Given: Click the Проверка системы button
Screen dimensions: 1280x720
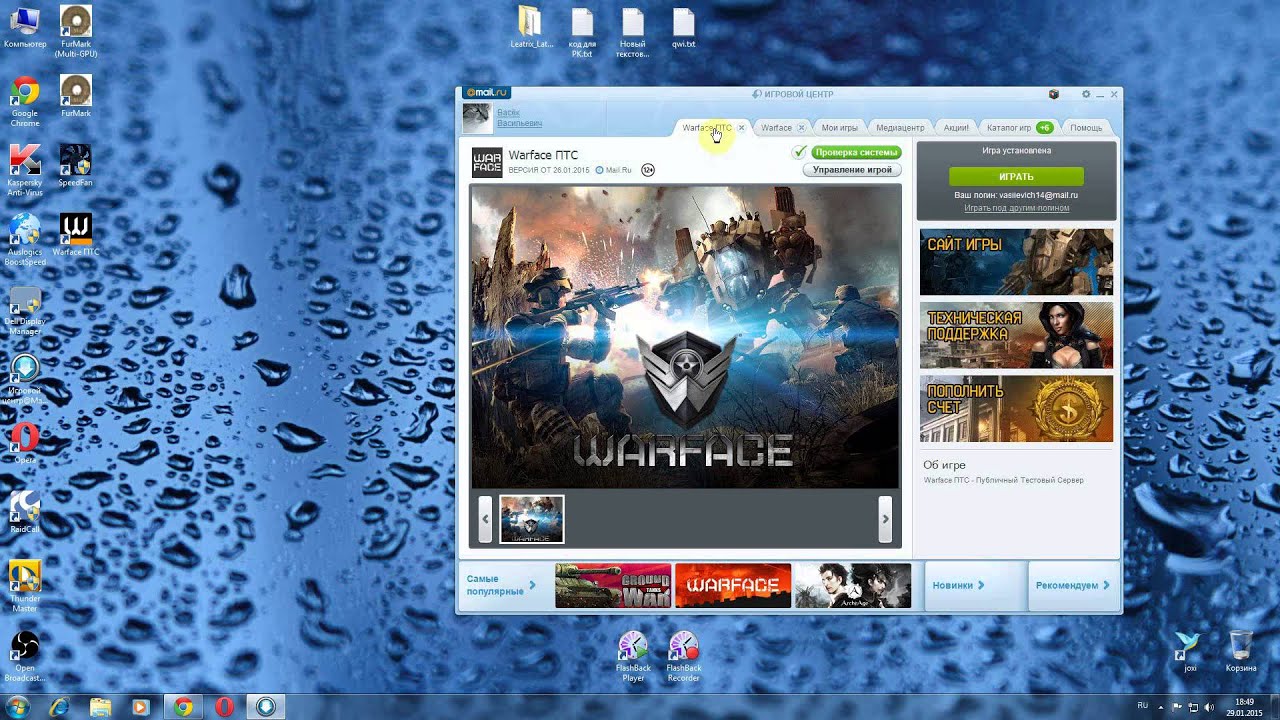Looking at the screenshot, I should [x=856, y=152].
